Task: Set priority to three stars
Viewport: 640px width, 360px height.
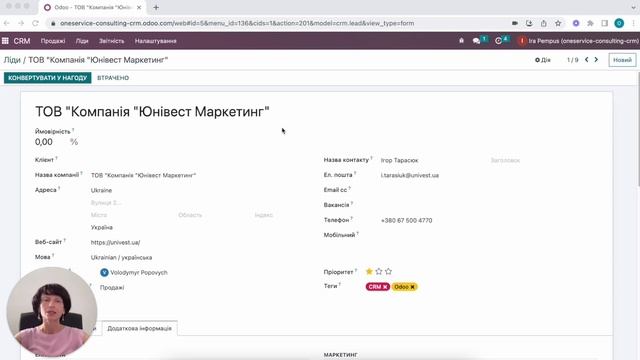Action: click(388, 271)
